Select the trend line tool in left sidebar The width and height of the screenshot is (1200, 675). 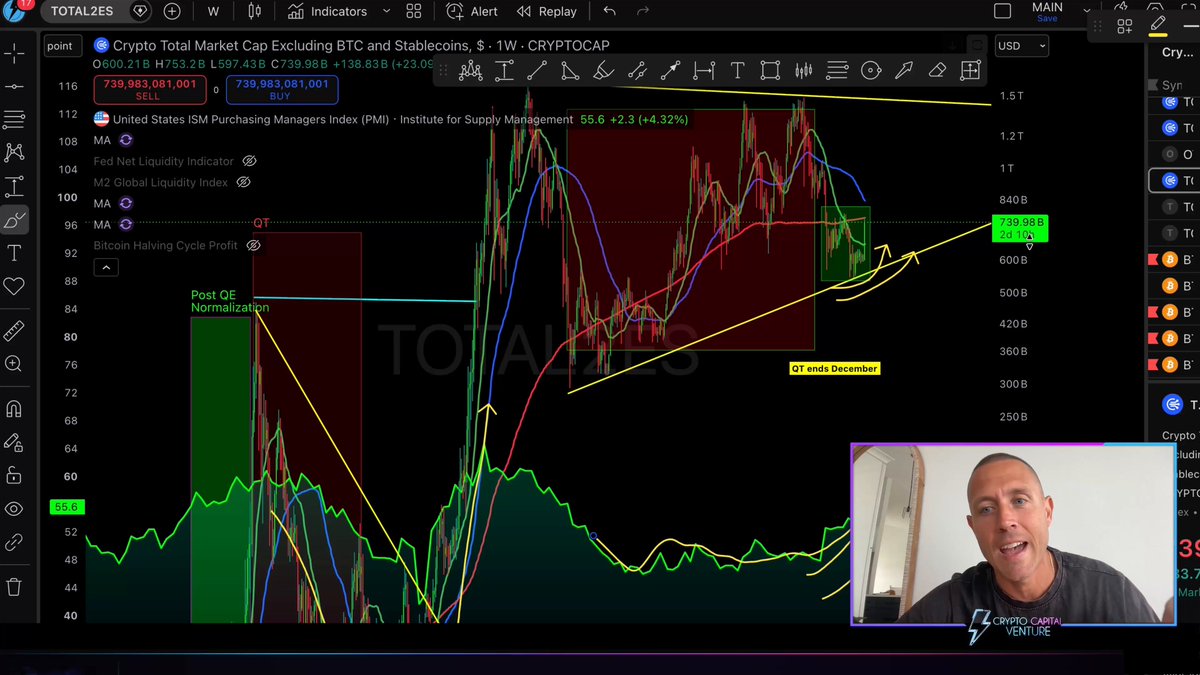14,86
